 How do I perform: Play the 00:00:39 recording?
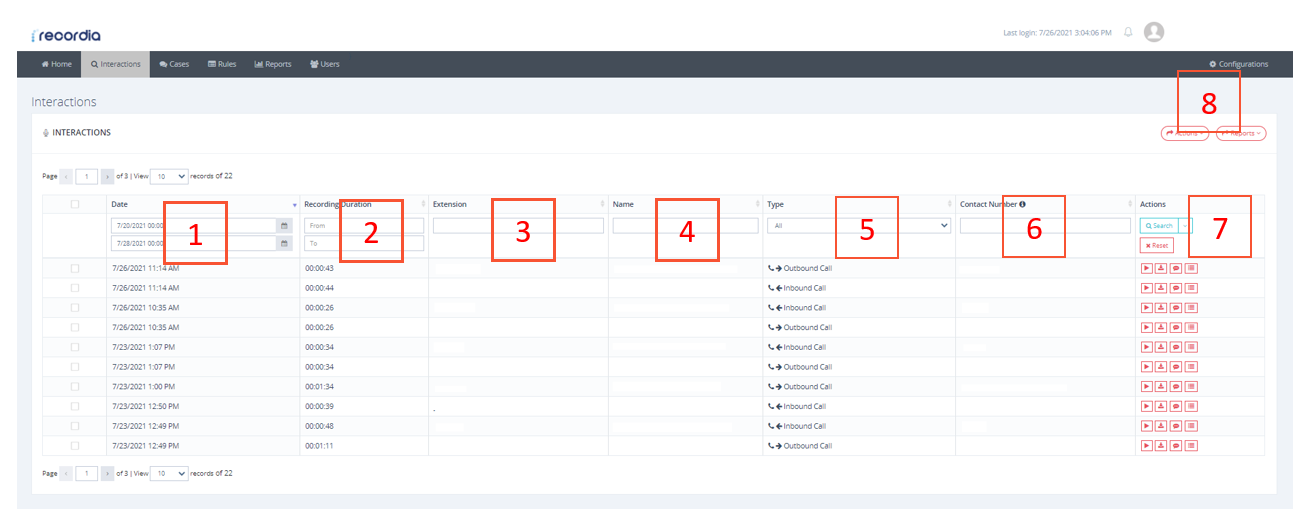click(x=1146, y=406)
